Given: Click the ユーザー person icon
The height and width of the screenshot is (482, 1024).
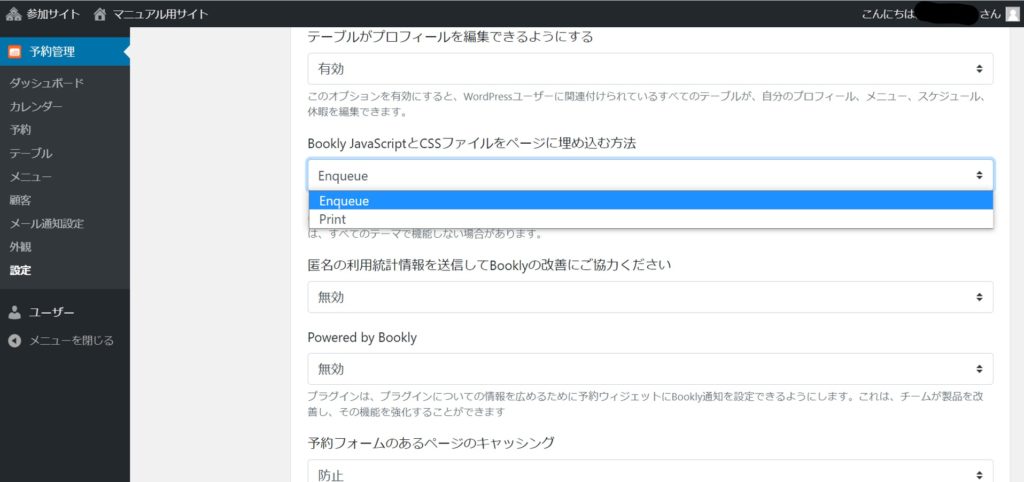Looking at the screenshot, I should 15,312.
